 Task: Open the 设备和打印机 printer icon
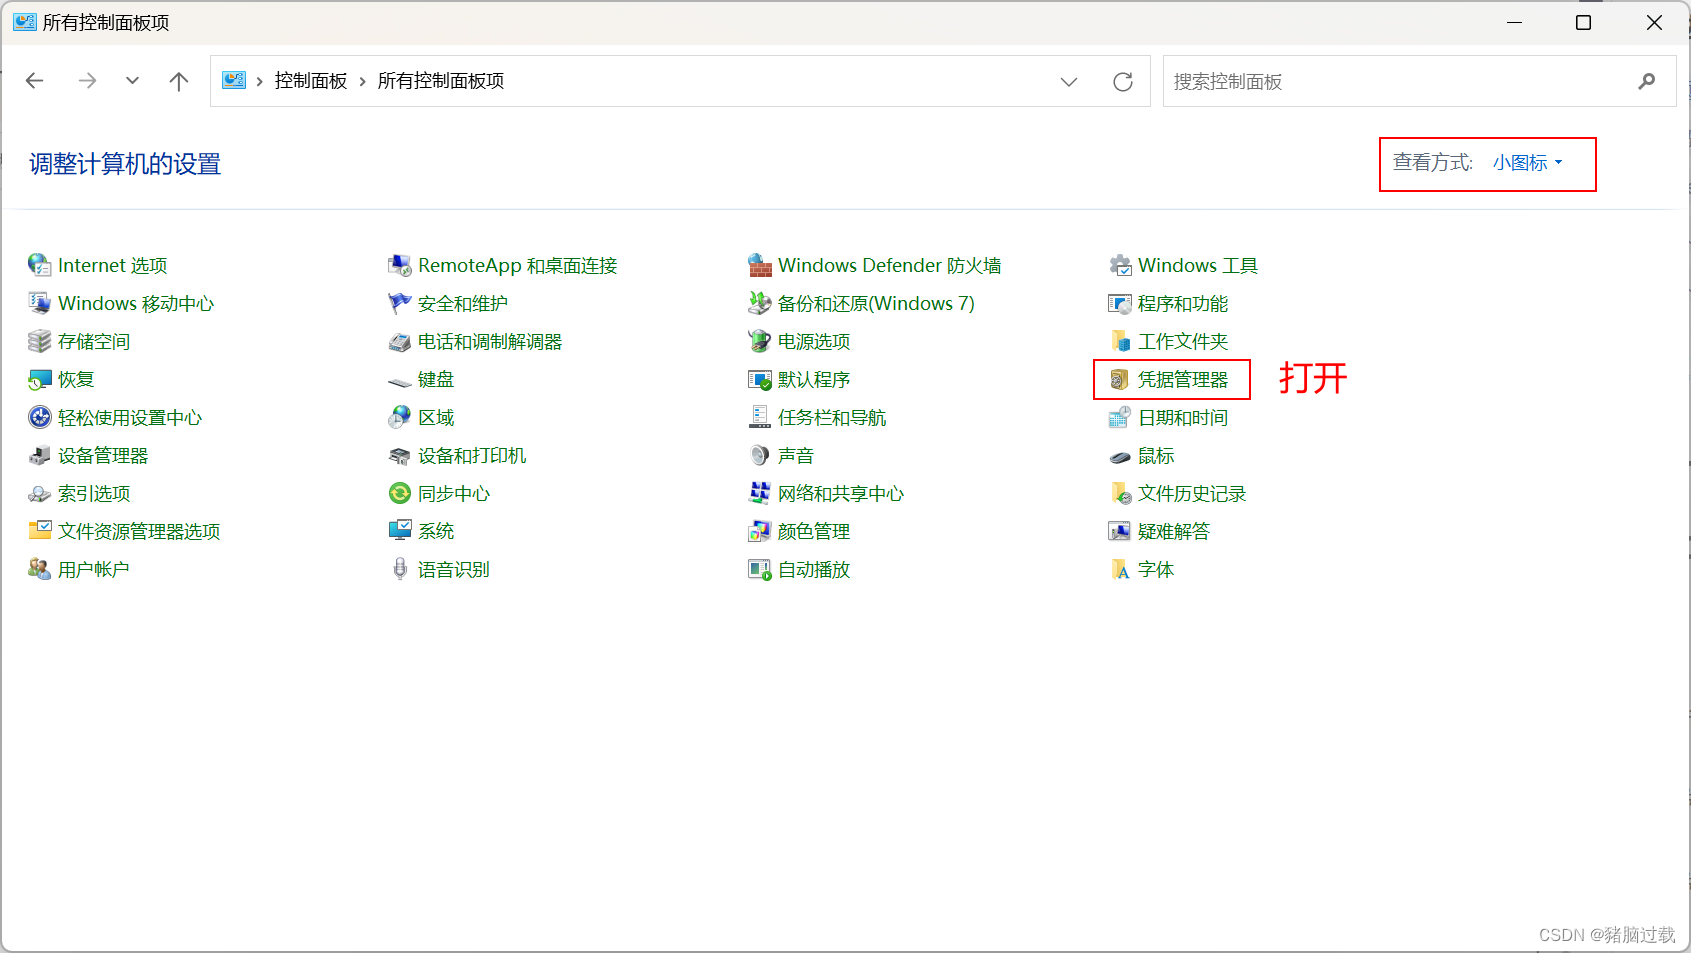(399, 455)
